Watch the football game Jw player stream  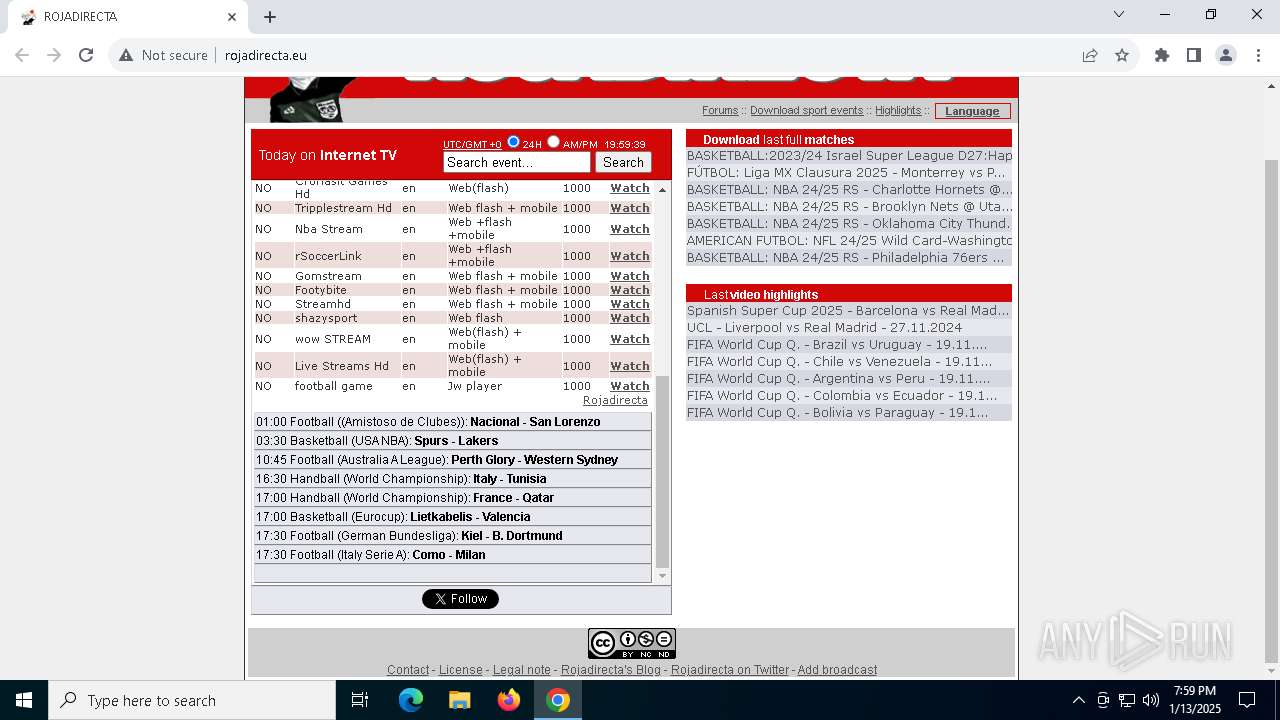pos(630,386)
